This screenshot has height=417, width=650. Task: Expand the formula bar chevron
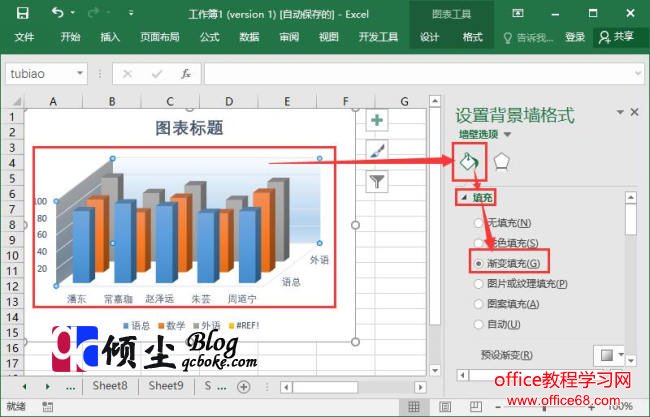638,74
